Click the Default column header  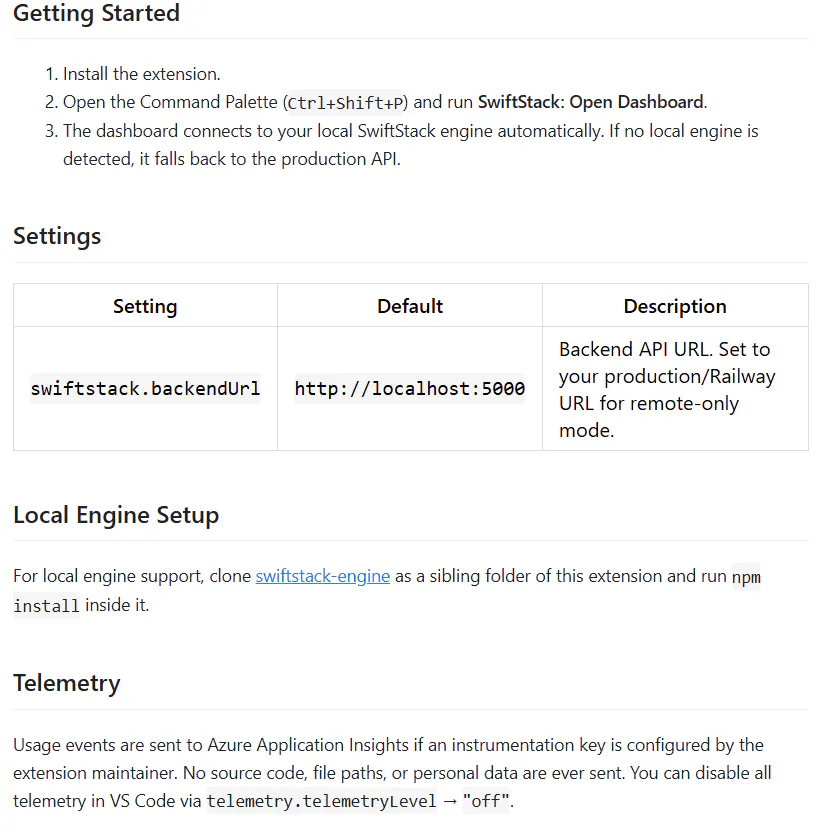tap(410, 306)
